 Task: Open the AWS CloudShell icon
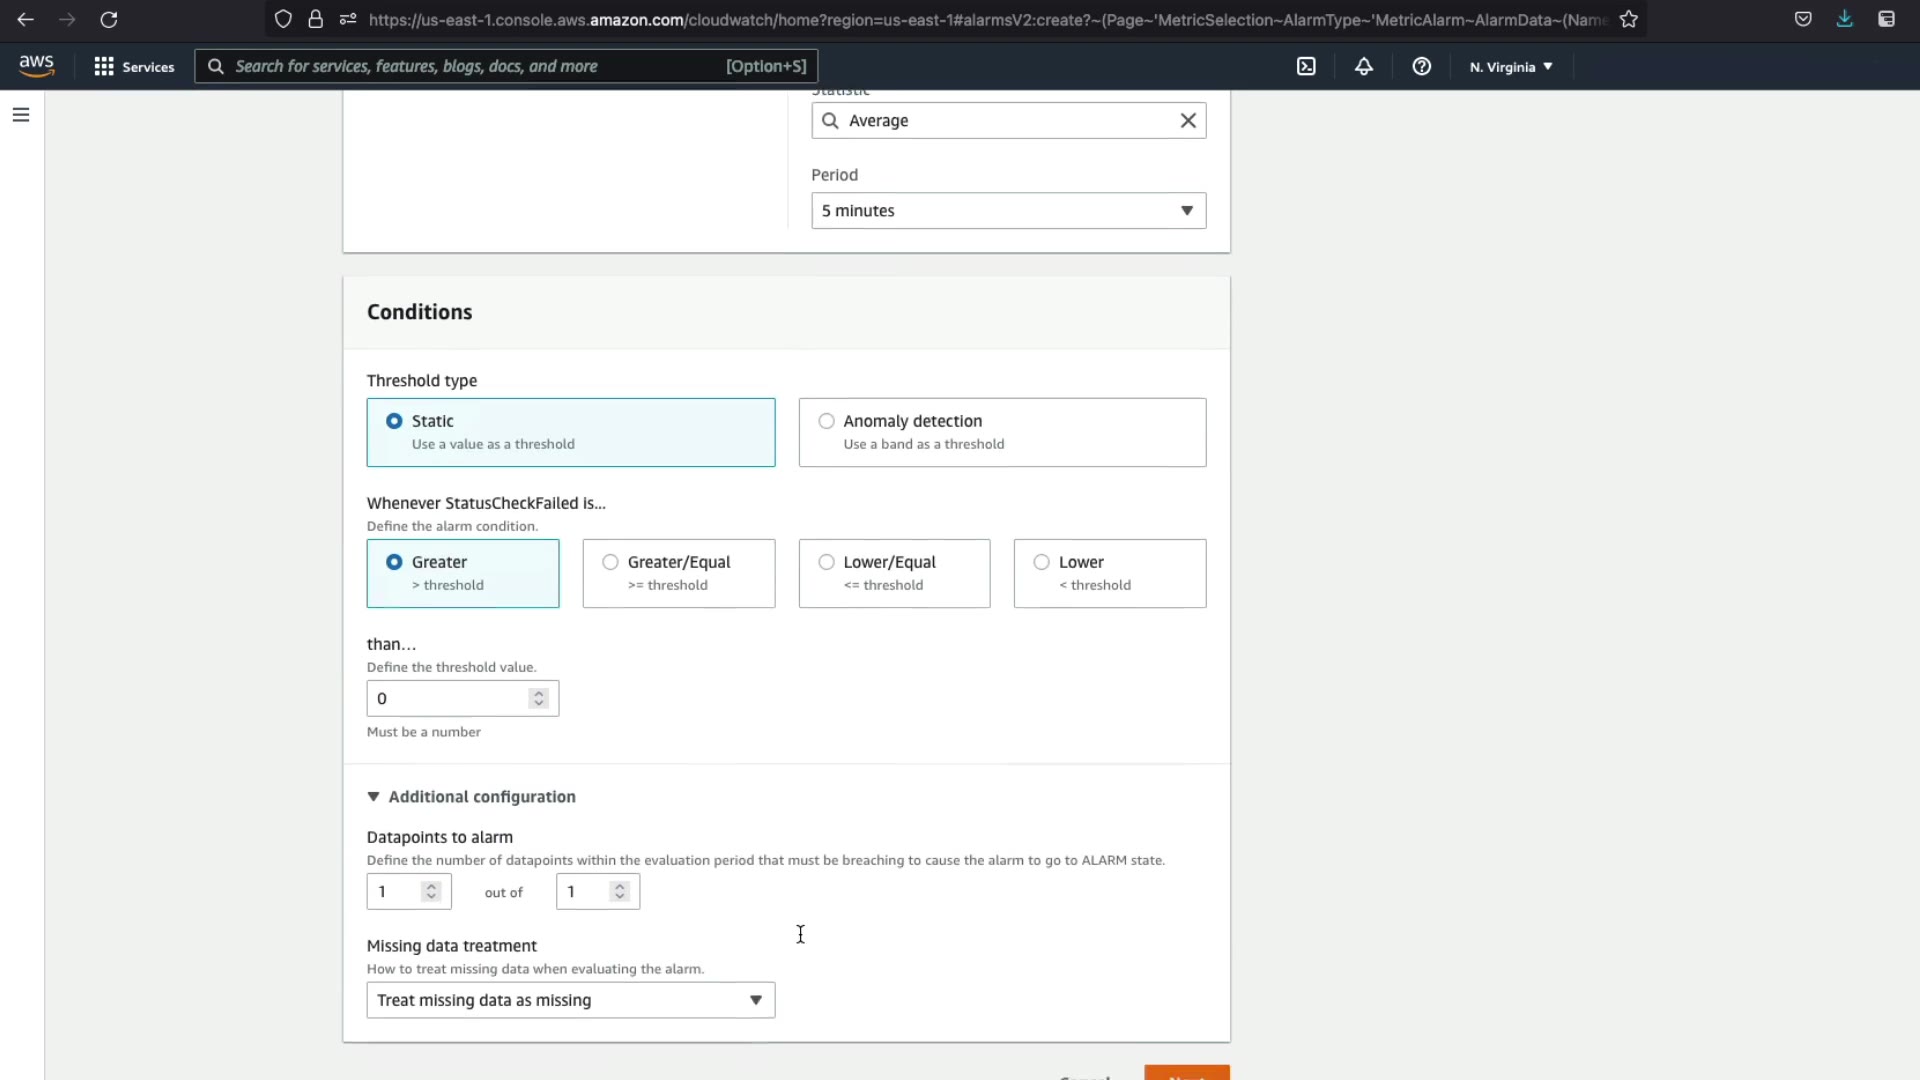(x=1306, y=66)
